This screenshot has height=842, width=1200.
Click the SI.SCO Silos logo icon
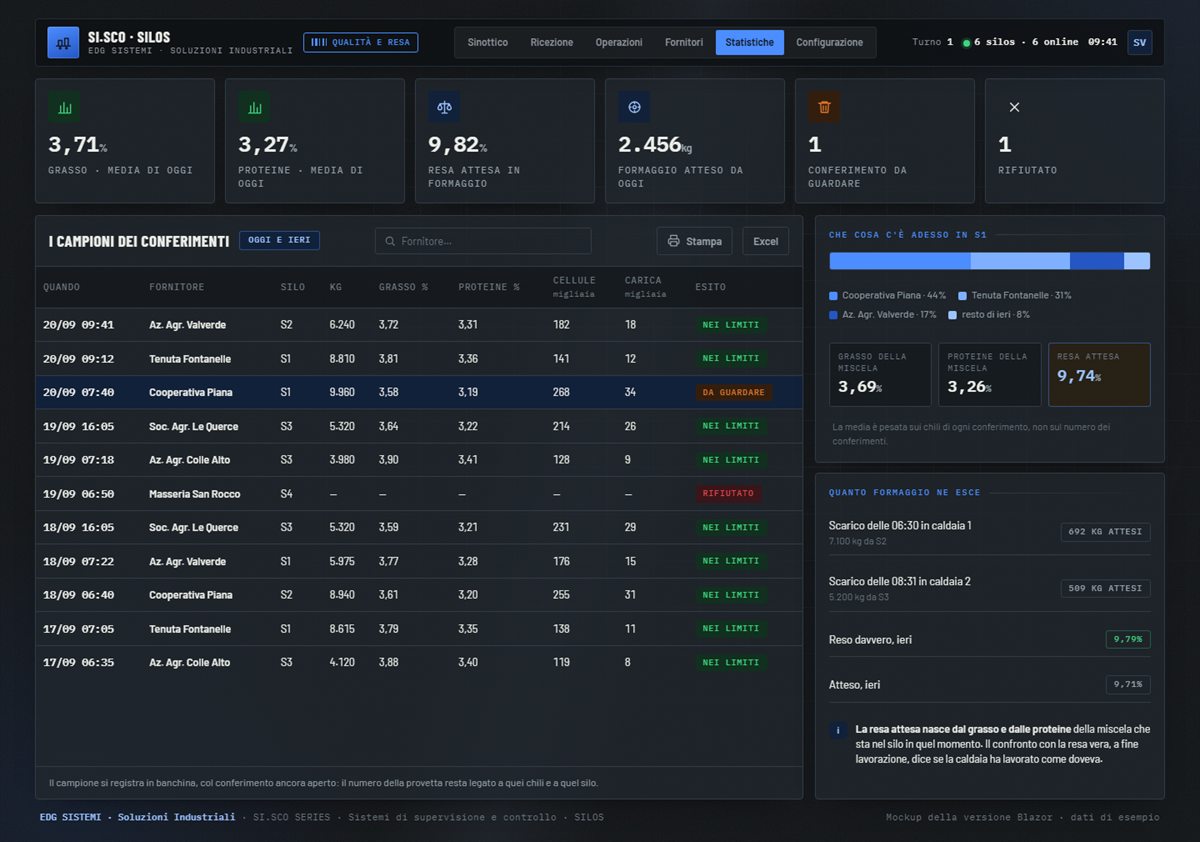tap(63, 43)
